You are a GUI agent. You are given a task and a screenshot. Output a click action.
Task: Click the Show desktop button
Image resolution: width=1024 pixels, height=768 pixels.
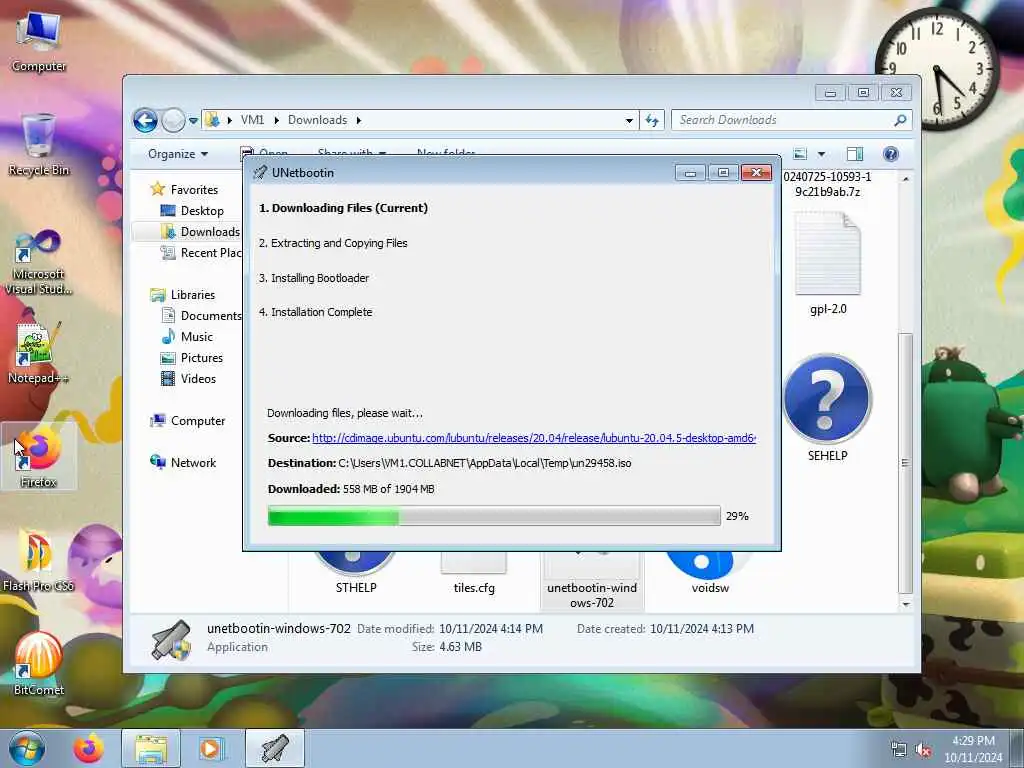tap(1016, 748)
